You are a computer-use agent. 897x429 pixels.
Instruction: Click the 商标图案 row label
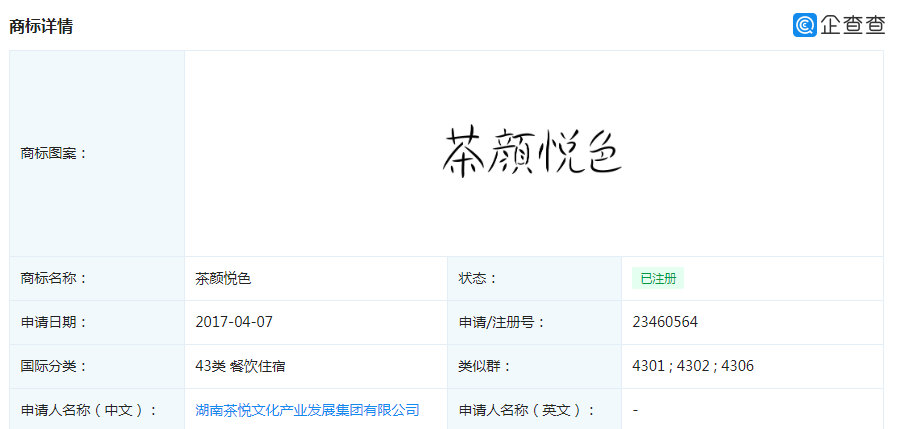(54, 153)
